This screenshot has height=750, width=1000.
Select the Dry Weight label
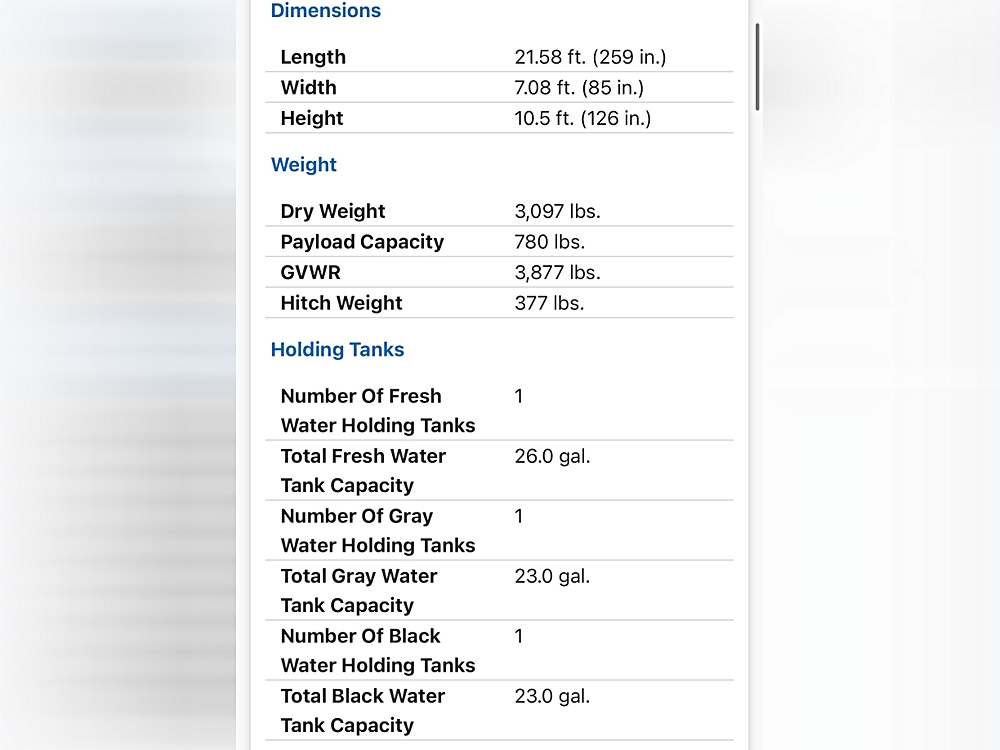(x=333, y=212)
